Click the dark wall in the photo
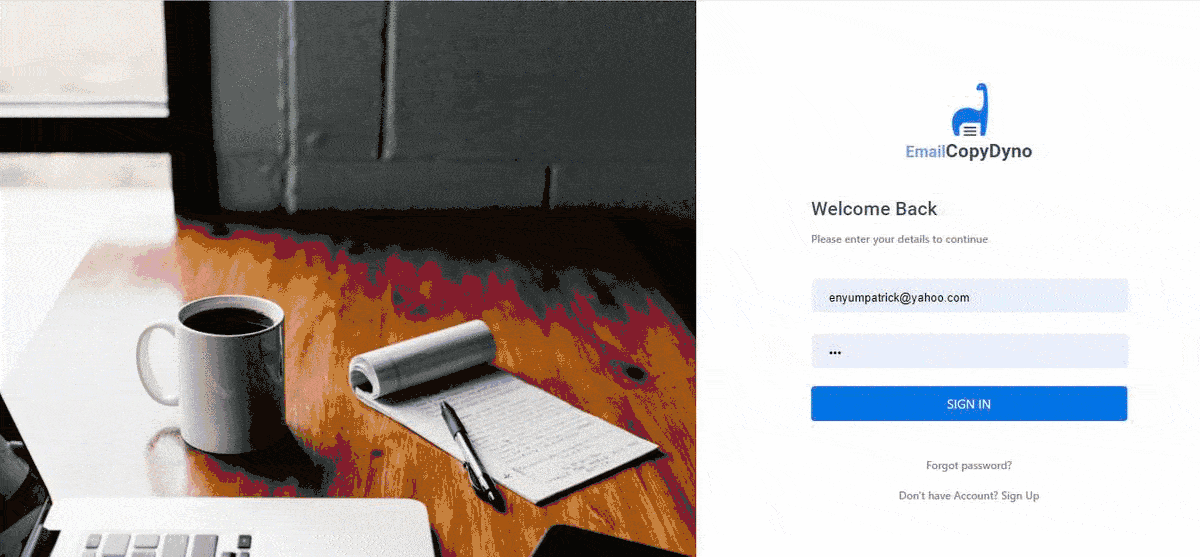Viewport: 1200px width, 557px height. [x=450, y=100]
